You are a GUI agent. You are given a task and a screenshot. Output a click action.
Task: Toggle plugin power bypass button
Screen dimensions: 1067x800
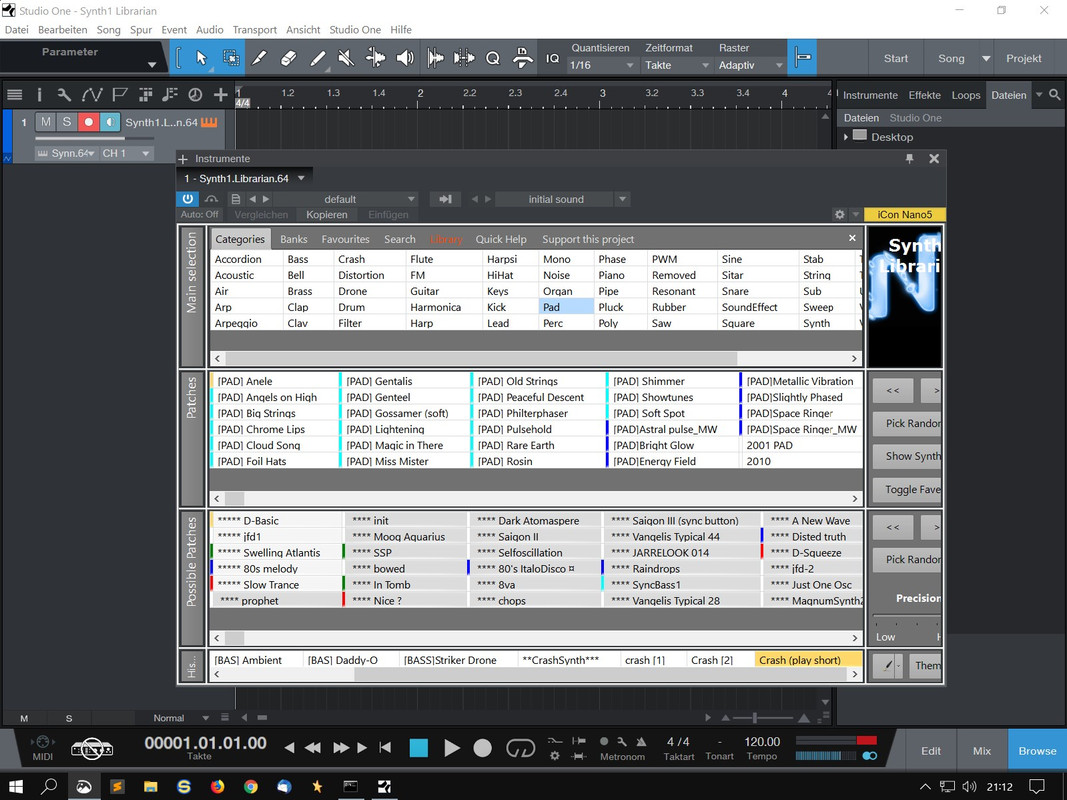click(x=188, y=199)
